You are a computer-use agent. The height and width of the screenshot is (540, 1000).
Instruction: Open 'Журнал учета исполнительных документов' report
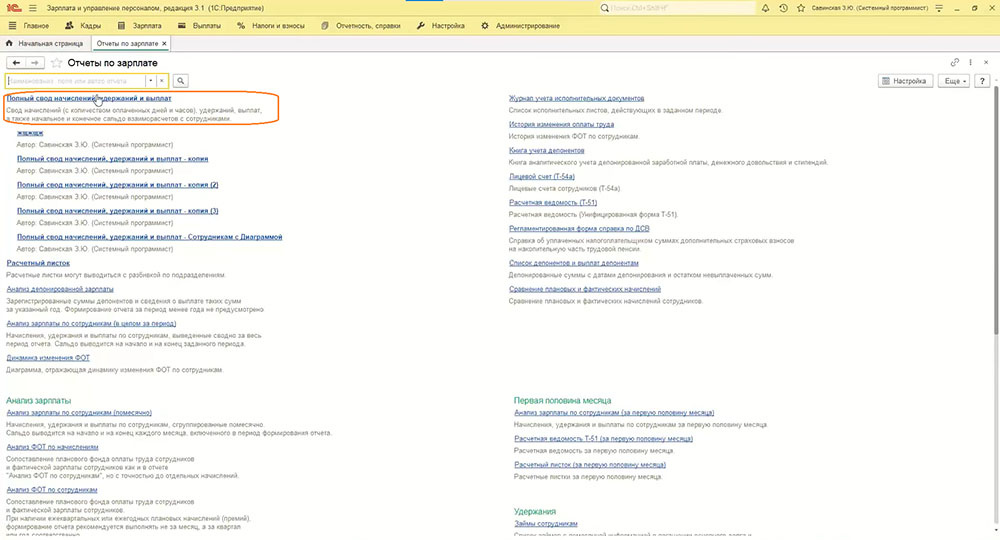point(577,98)
